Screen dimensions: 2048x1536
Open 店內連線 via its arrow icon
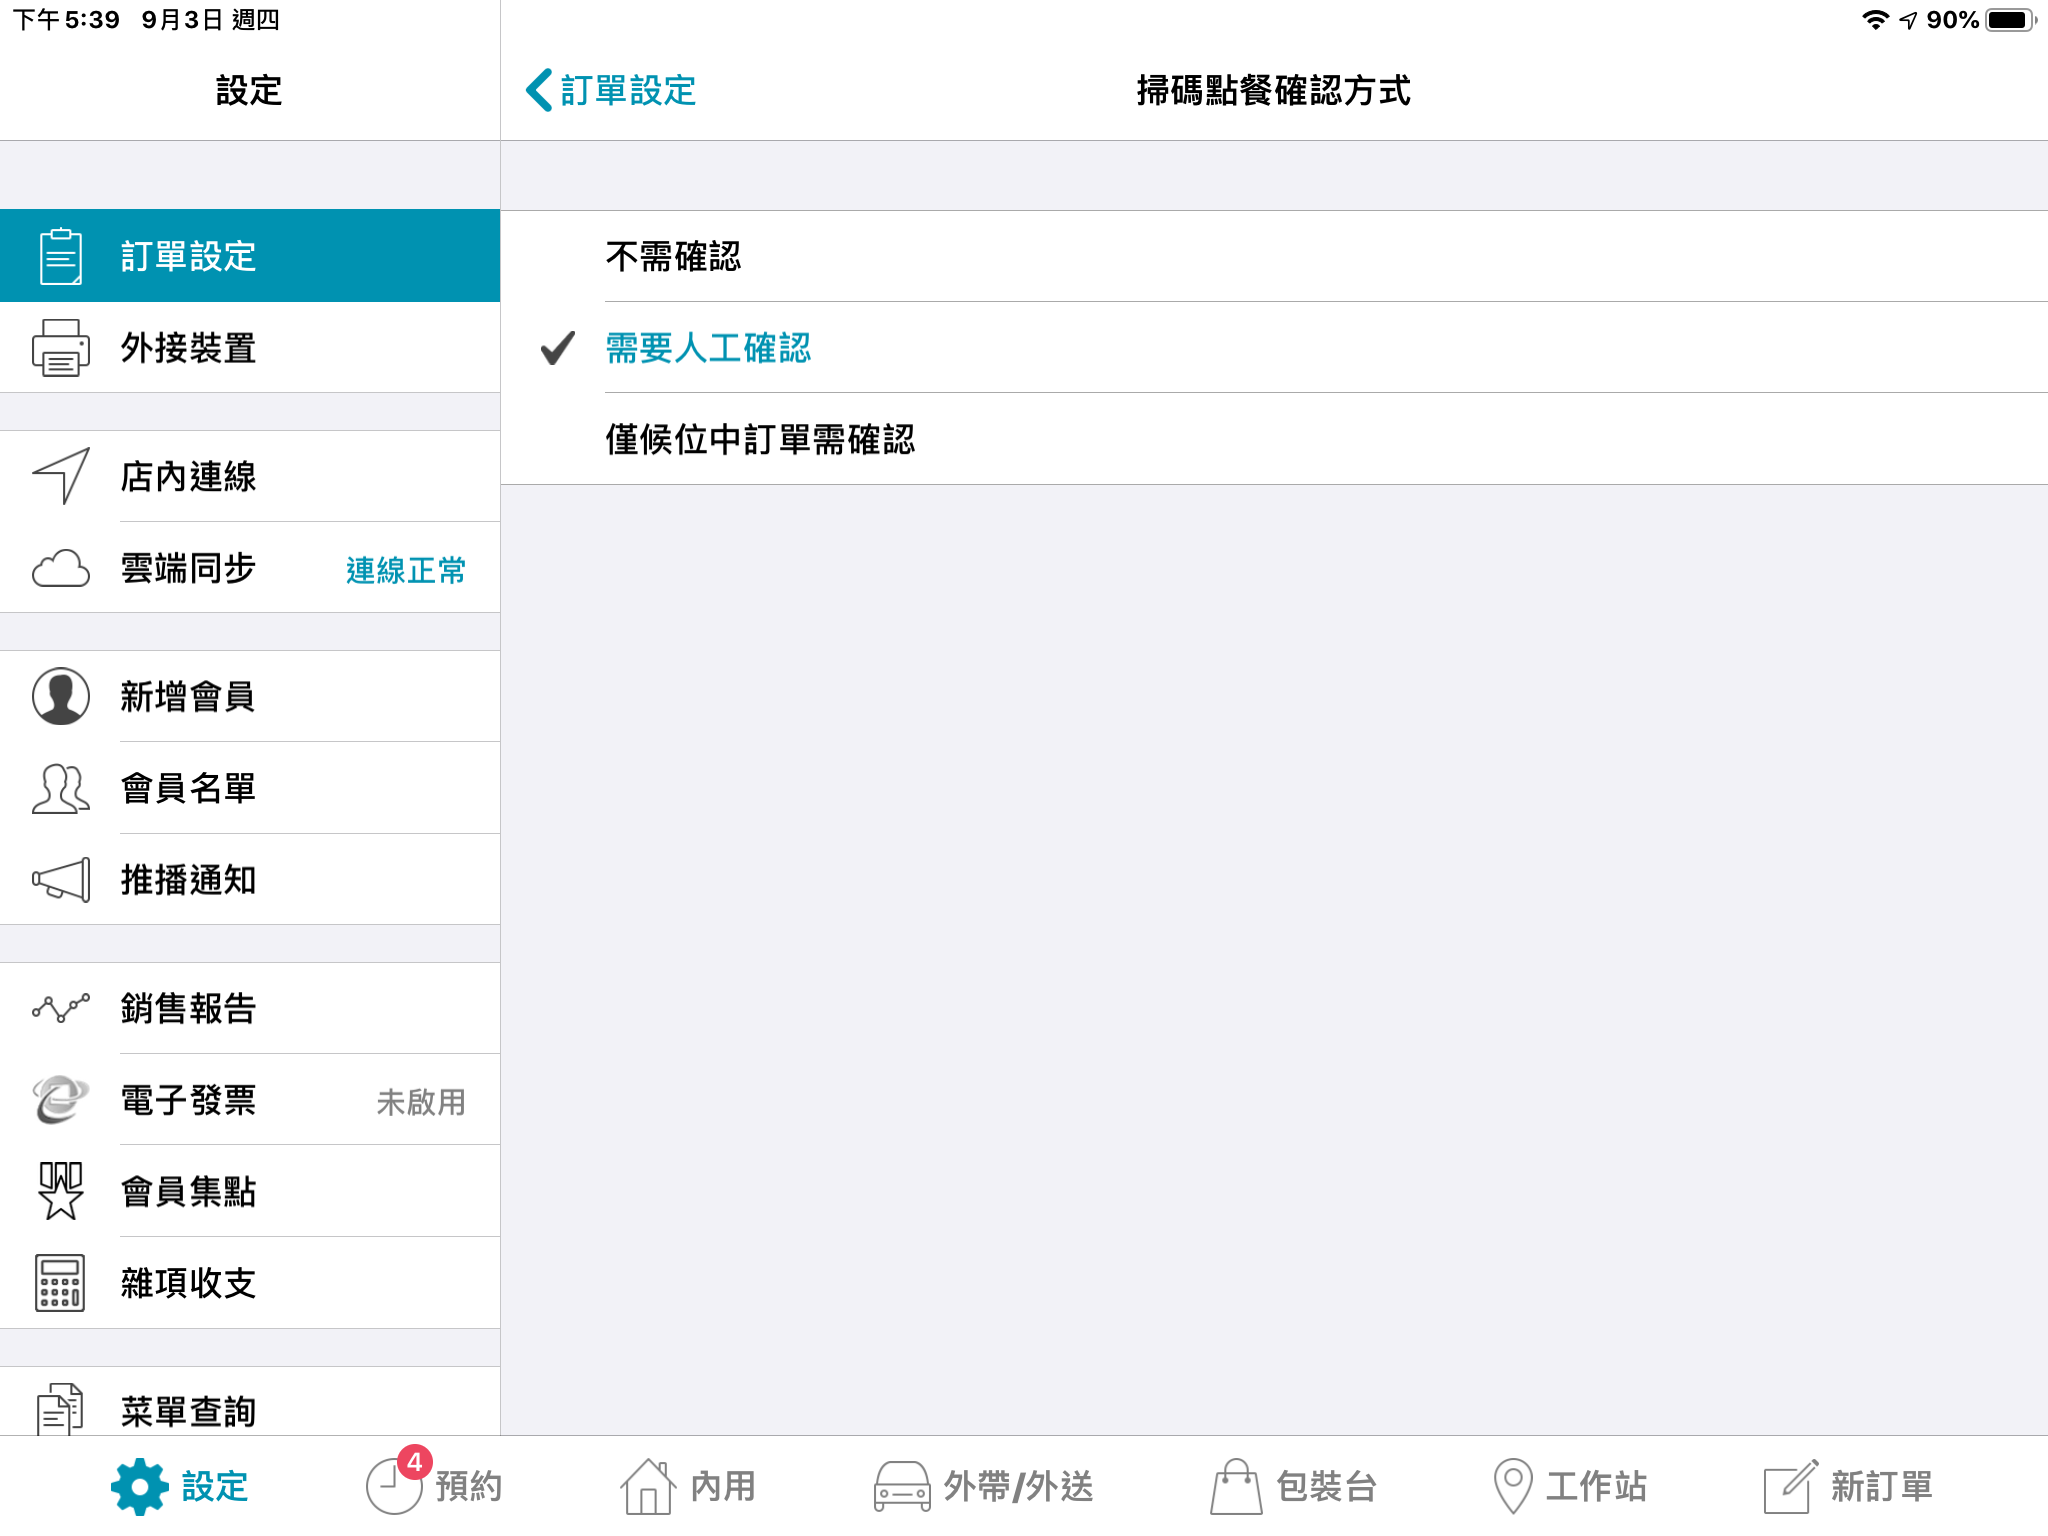(x=60, y=476)
